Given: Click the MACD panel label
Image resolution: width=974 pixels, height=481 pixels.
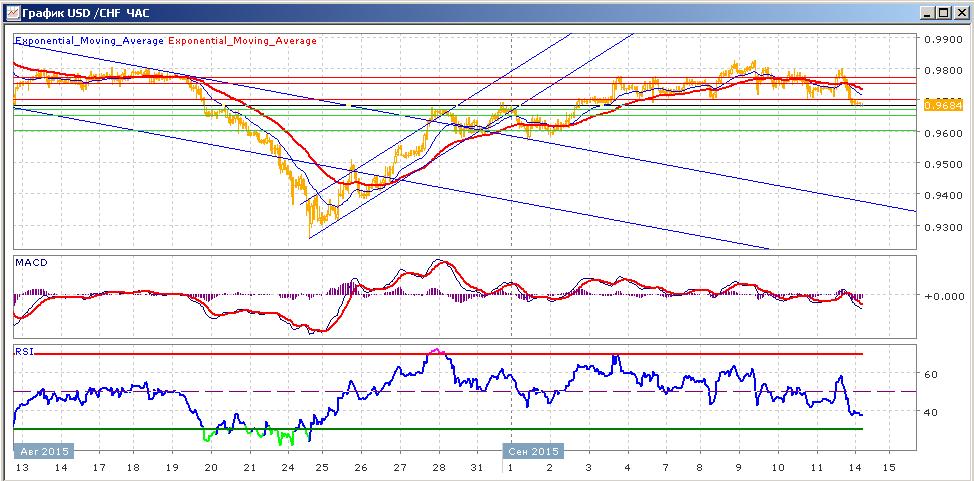Looking at the screenshot, I should (x=31, y=262).
